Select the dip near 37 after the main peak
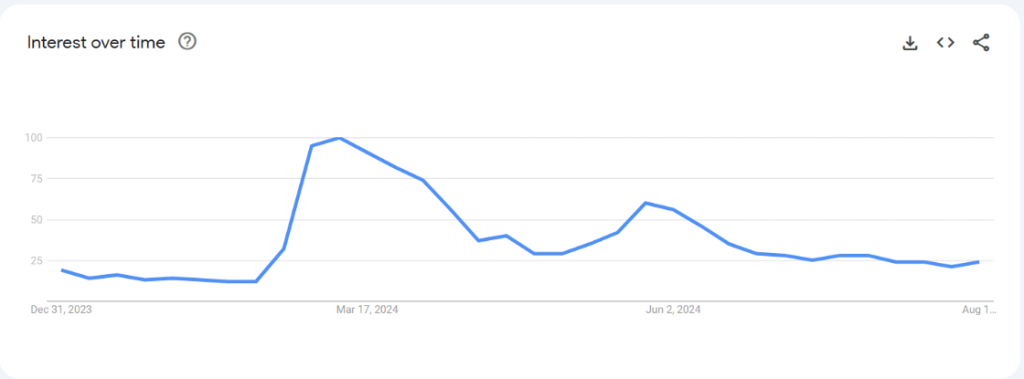The image size is (1024, 379). pos(478,240)
